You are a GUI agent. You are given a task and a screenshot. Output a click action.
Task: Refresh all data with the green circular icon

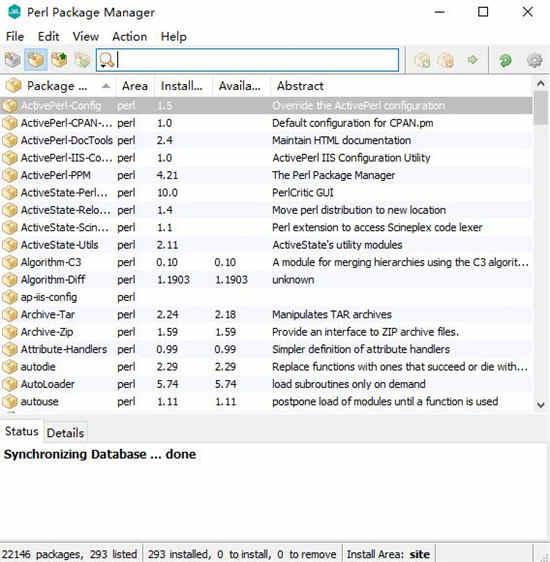pyautogui.click(x=505, y=60)
